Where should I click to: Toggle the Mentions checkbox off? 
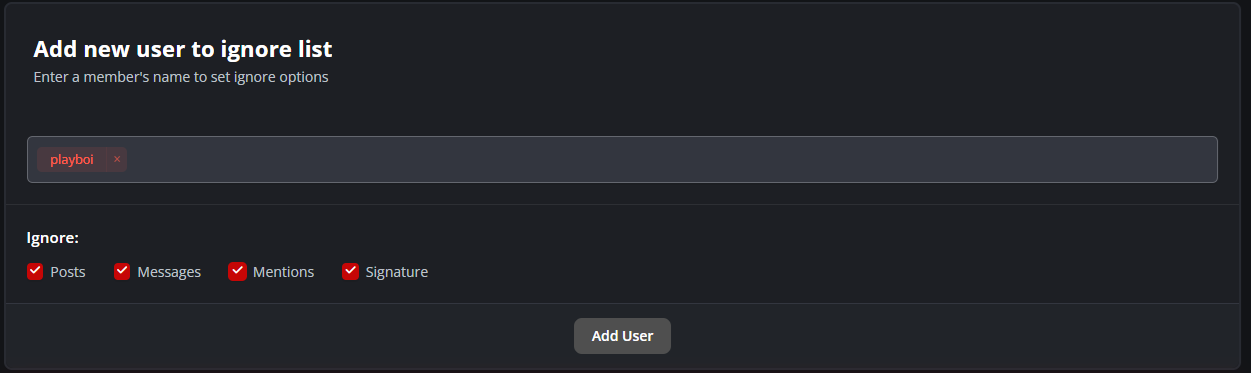[x=237, y=271]
